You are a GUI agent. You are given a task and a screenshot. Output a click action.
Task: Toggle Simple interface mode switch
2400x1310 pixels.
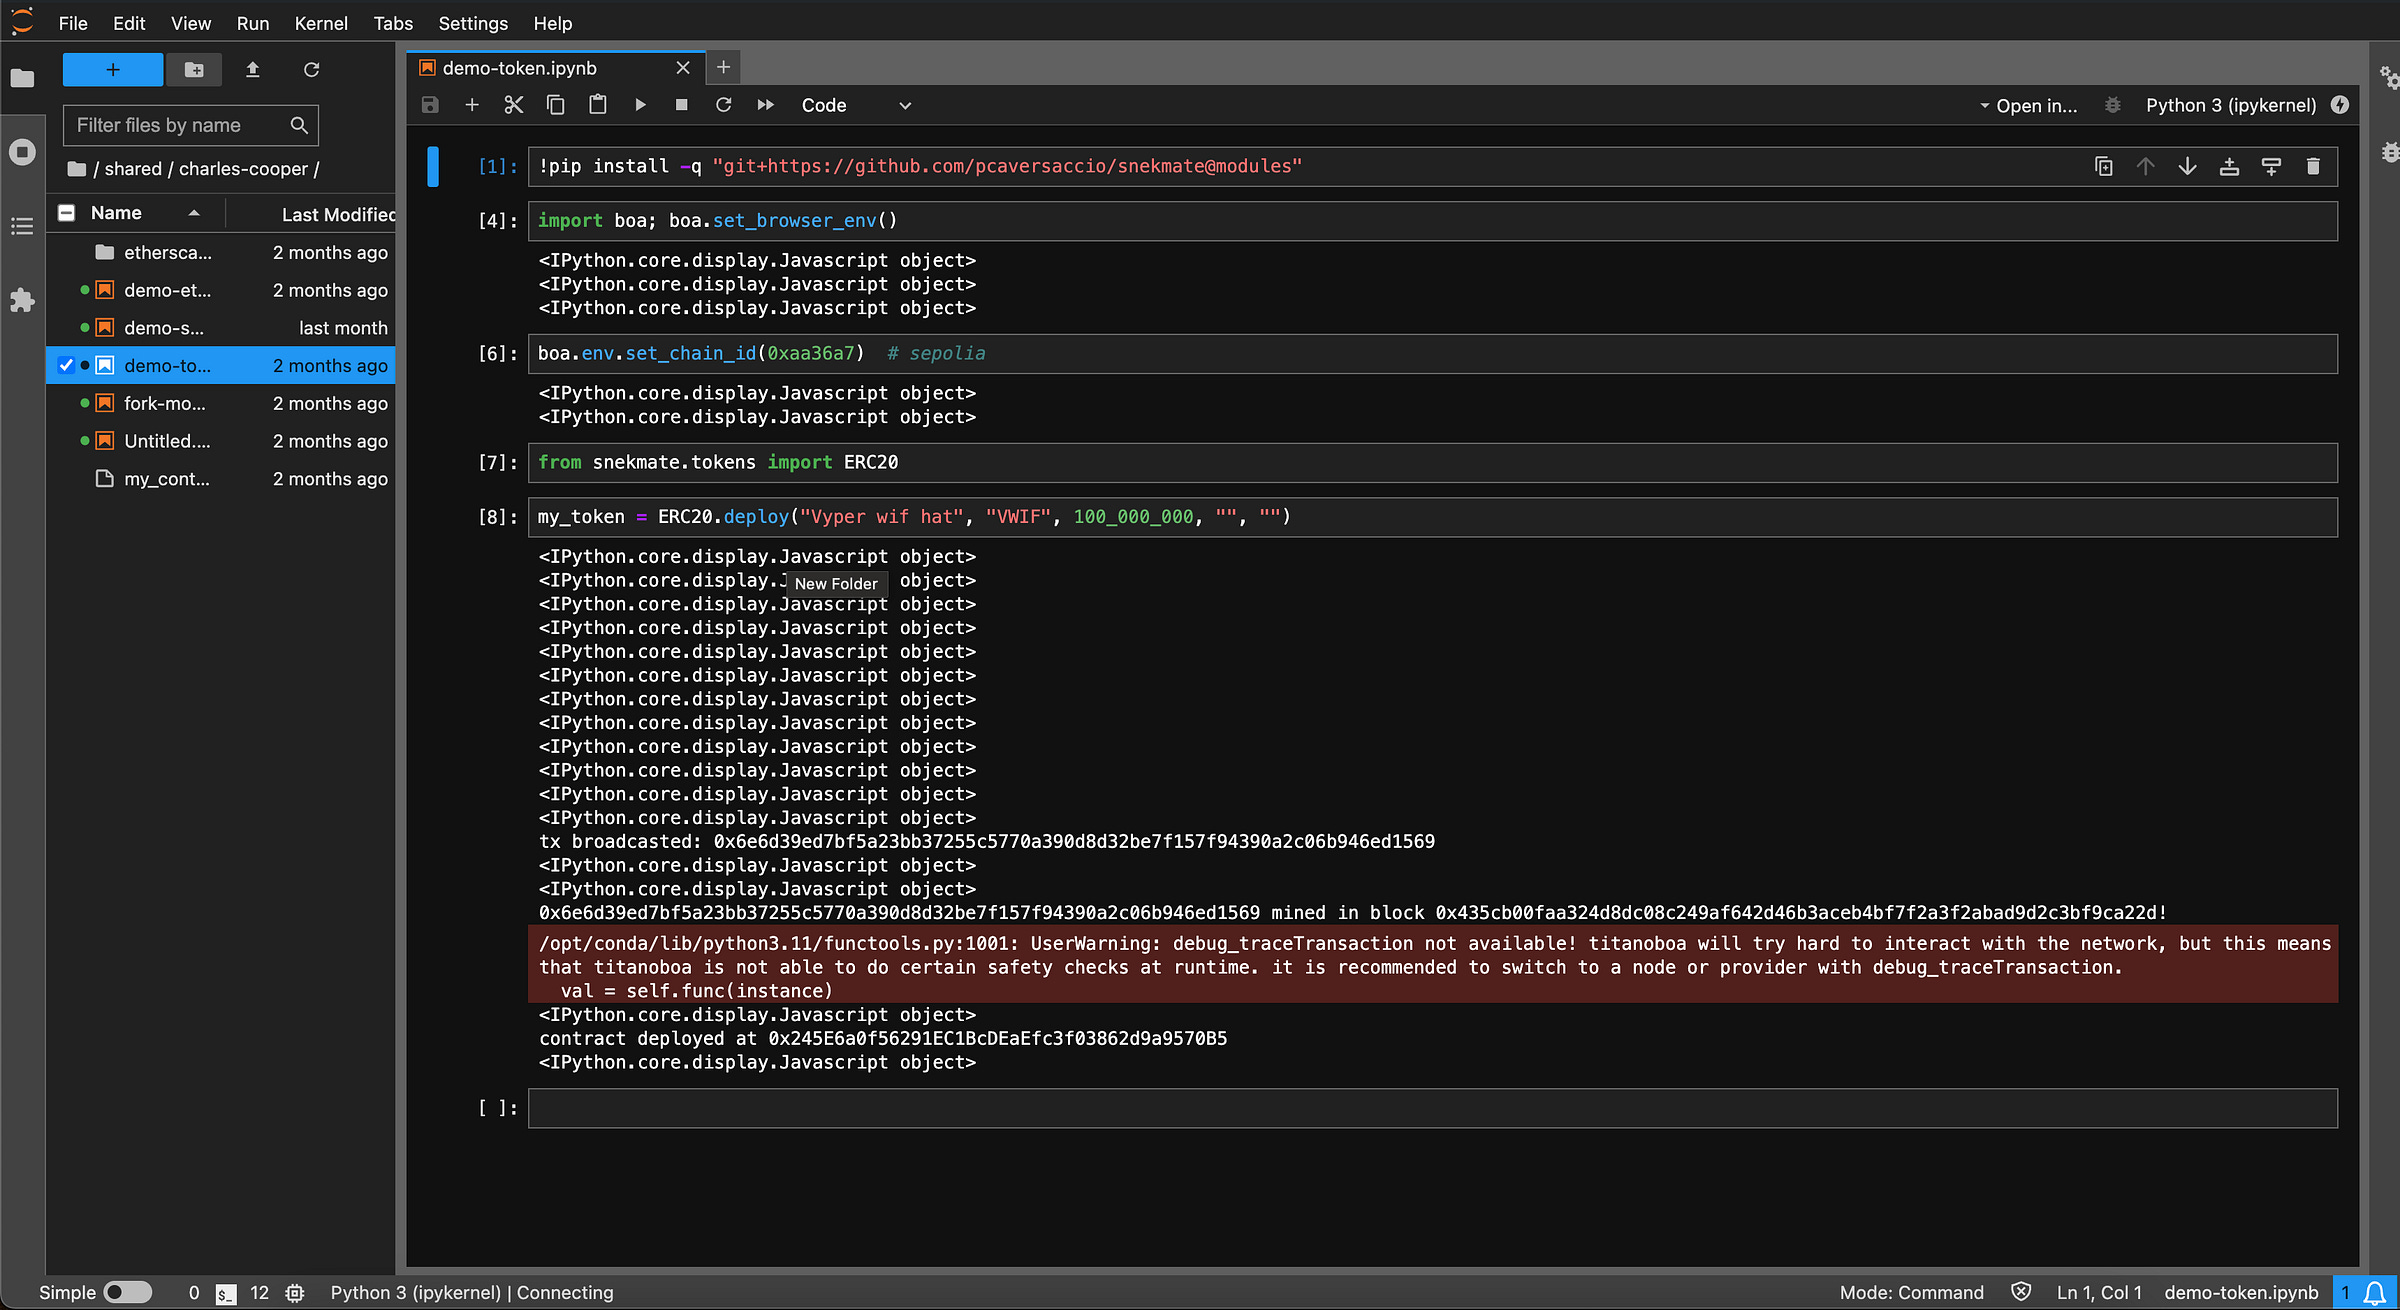point(128,1292)
